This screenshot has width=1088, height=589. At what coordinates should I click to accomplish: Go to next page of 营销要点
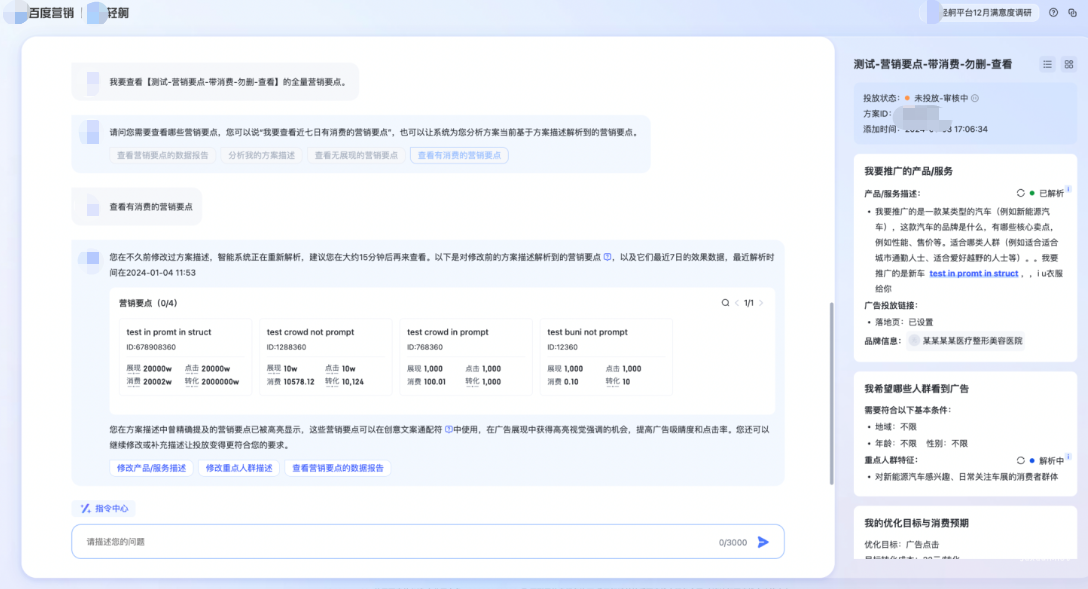(761, 303)
